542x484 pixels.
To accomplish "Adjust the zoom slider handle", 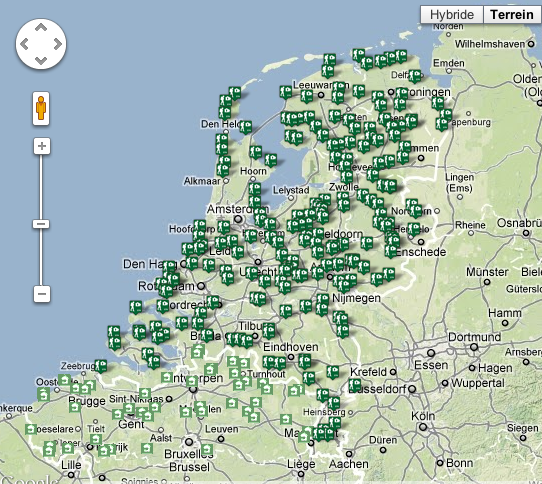I will point(41,224).
